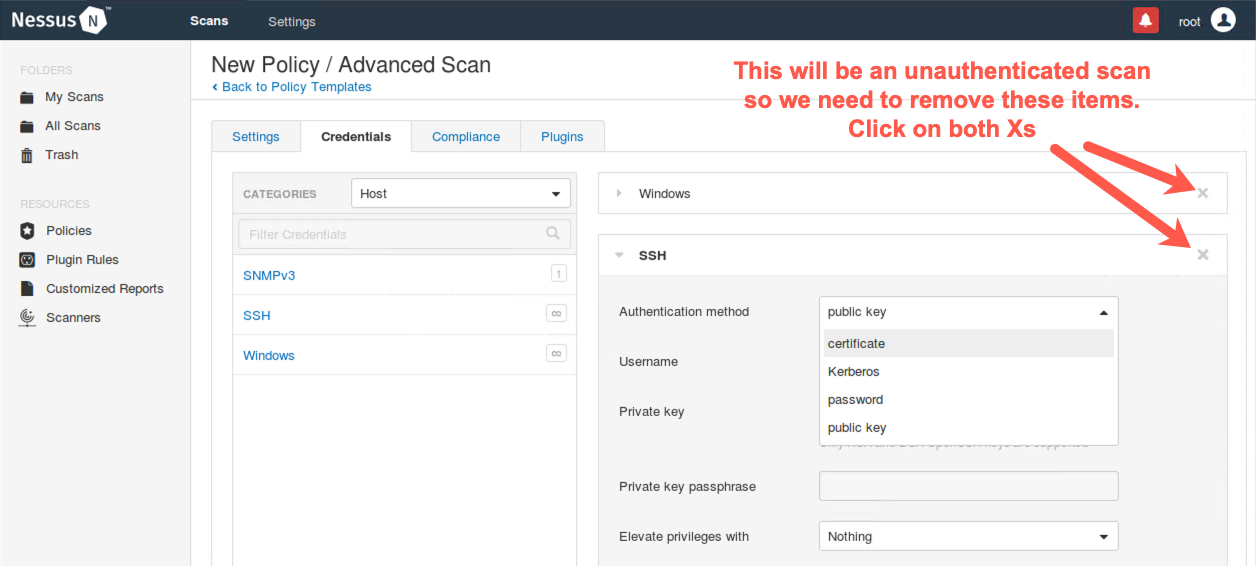
Task: Open the Elevate privileges with dropdown
Action: pos(968,536)
